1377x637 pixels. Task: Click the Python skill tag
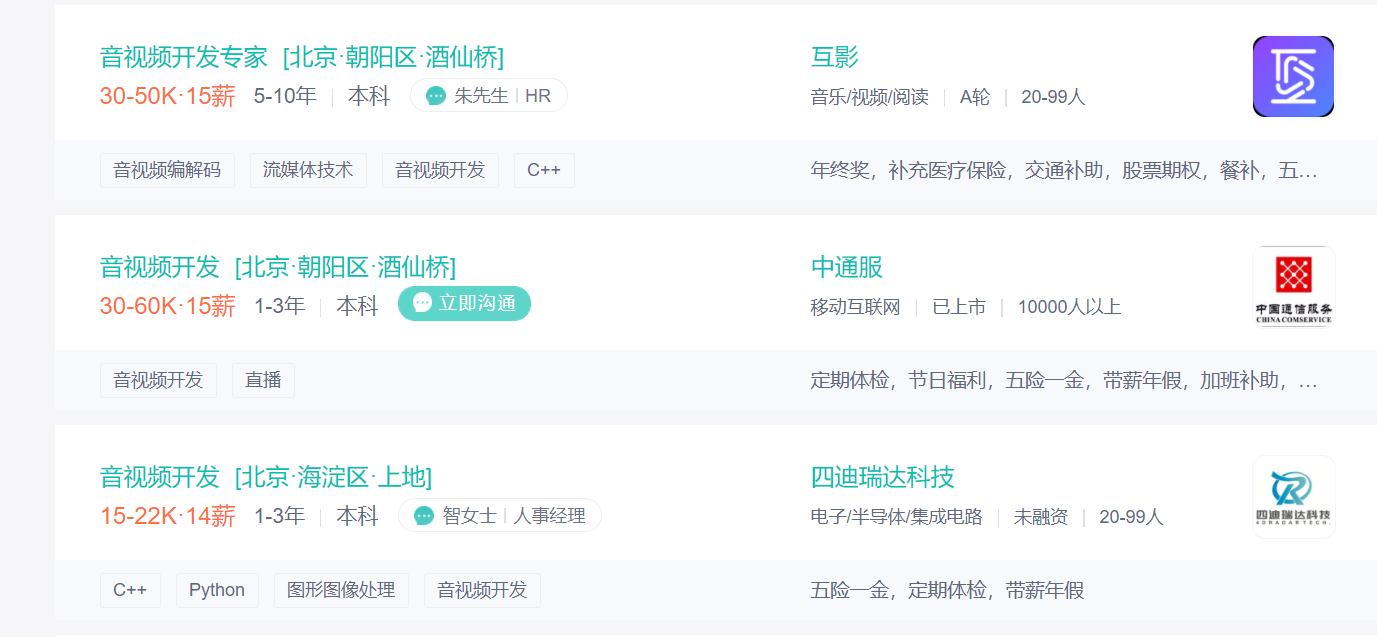[x=217, y=590]
